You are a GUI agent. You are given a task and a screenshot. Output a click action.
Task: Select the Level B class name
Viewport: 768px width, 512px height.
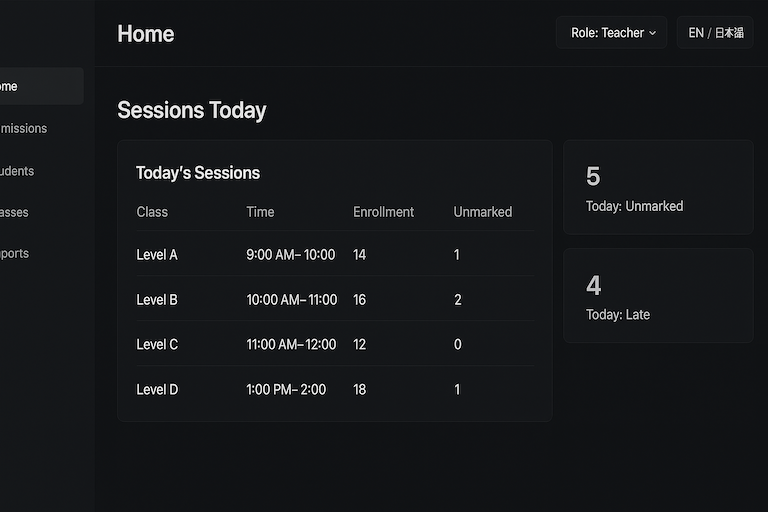click(x=157, y=300)
